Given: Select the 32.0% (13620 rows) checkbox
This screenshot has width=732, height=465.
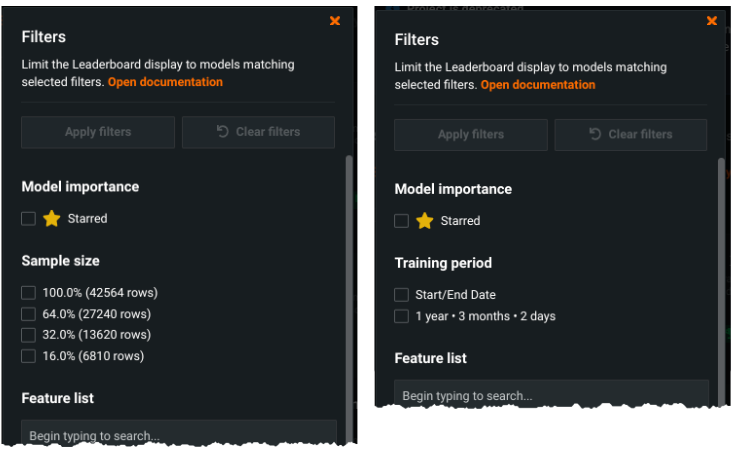Looking at the screenshot, I should pos(29,335).
